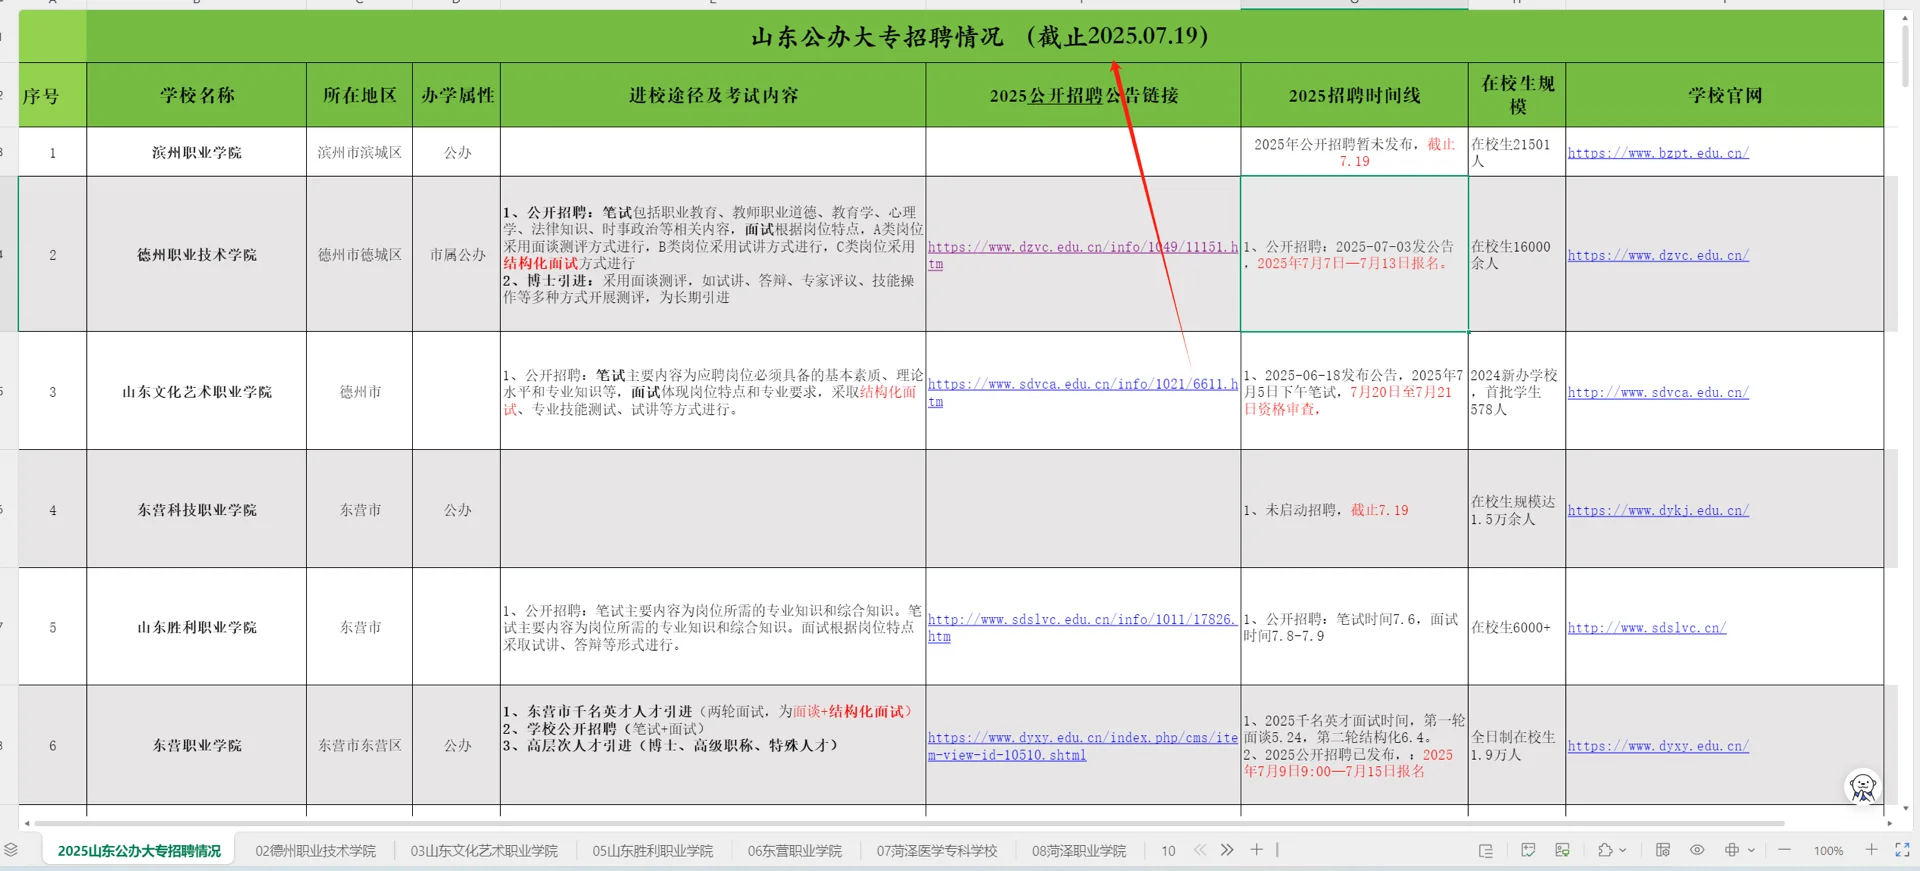The width and height of the screenshot is (1920, 871).
Task: Select the 德州职业技术学院 cell
Action: [197, 255]
